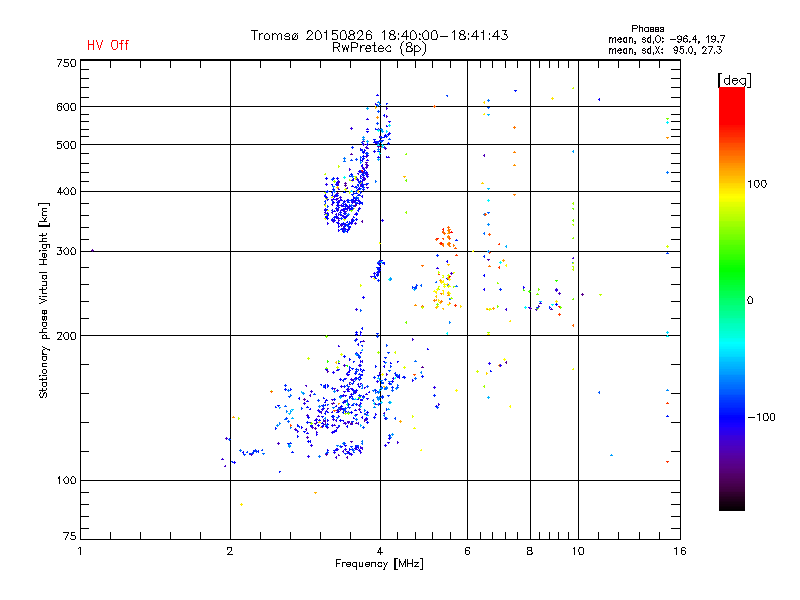Click the 'Phases' header text
The width and height of the screenshot is (800, 600).
click(647, 29)
